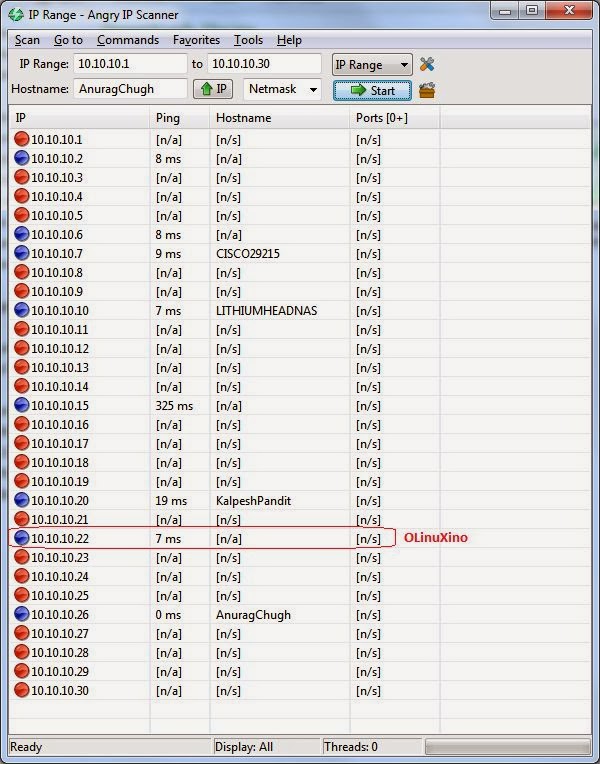The height and width of the screenshot is (764, 600).
Task: Click the Ready status text
Action: pyautogui.click(x=26, y=746)
